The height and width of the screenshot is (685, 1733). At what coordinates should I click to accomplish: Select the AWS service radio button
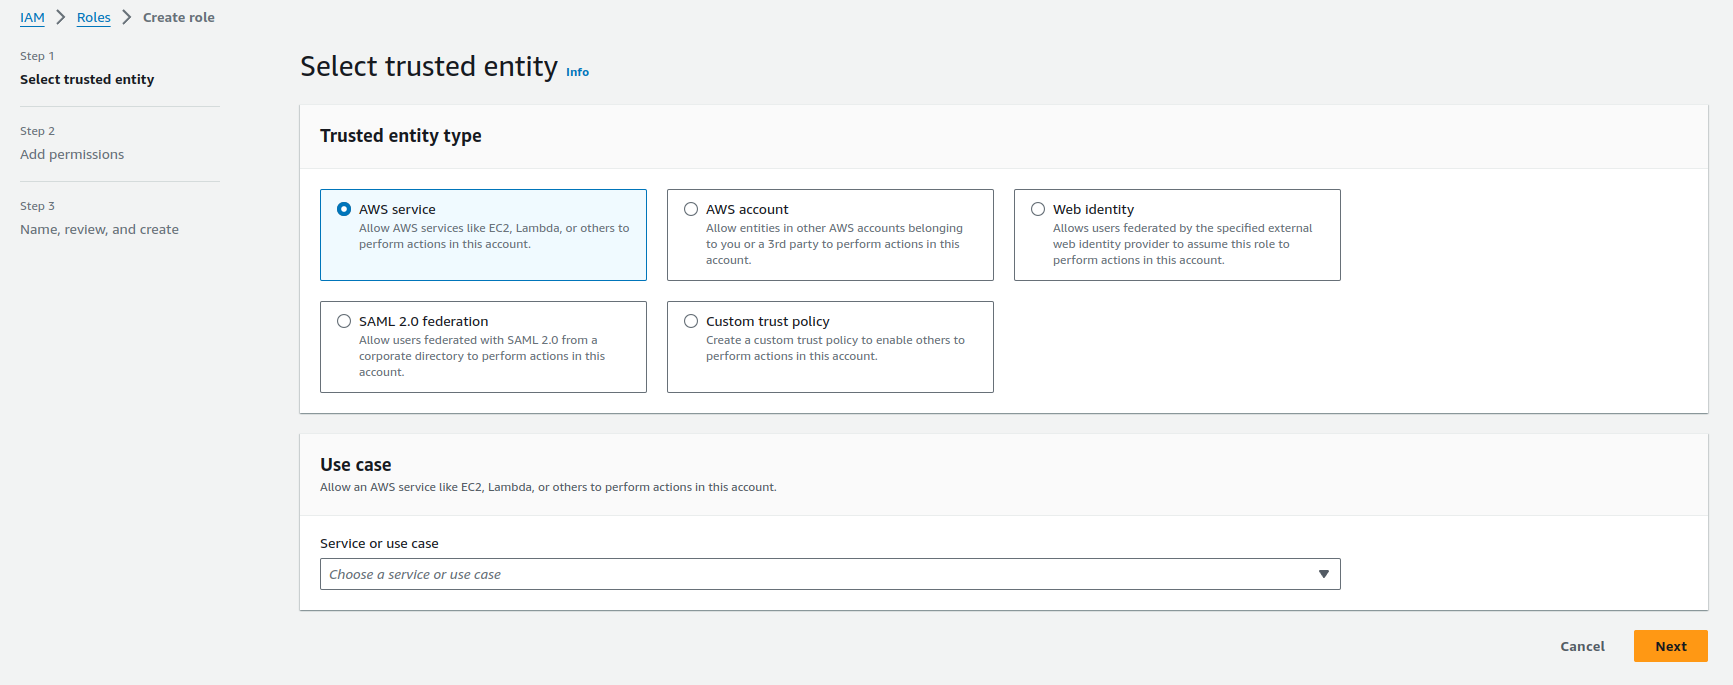coord(344,209)
